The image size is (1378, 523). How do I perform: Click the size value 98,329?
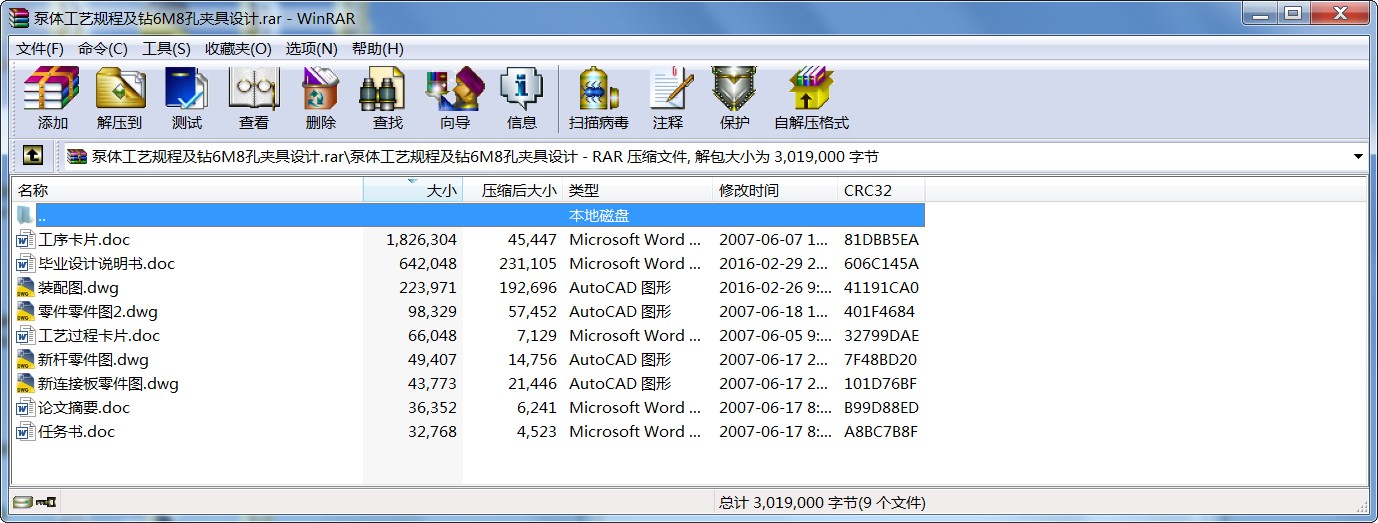(x=432, y=312)
